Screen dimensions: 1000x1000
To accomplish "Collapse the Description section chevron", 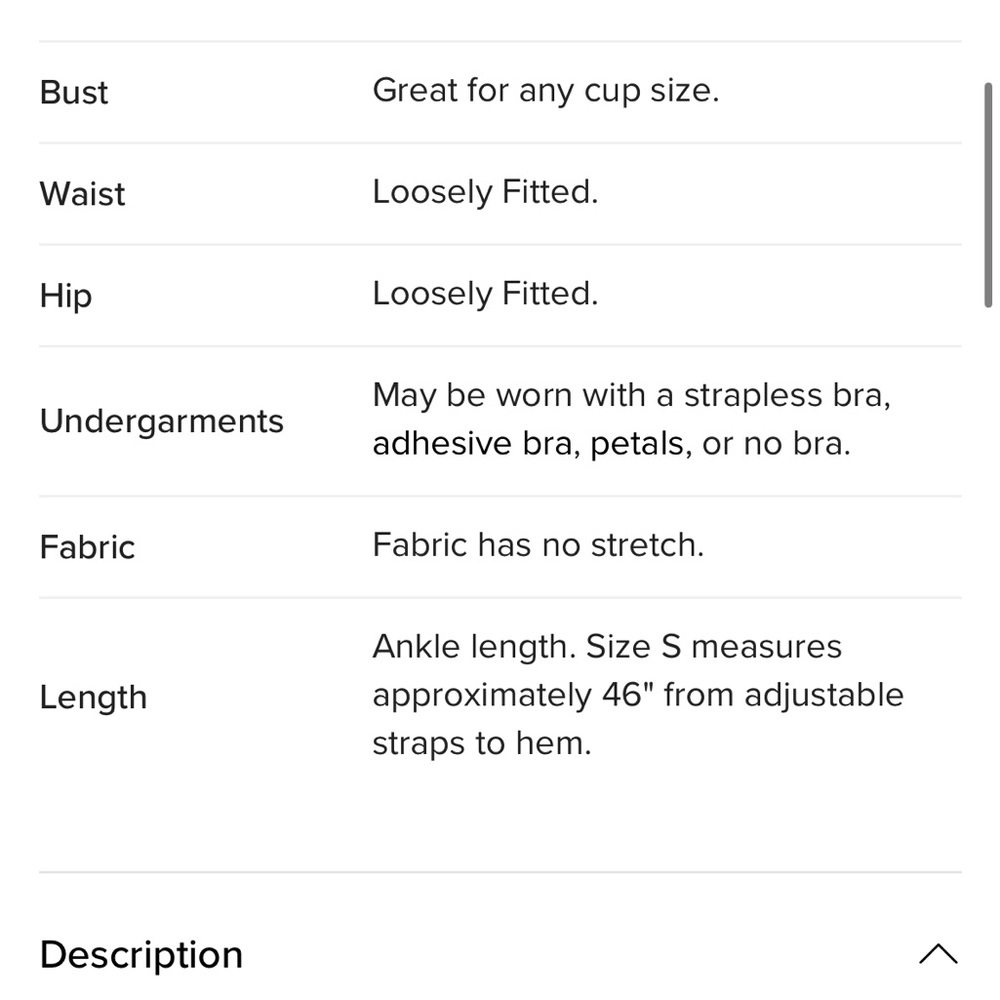I will [938, 954].
